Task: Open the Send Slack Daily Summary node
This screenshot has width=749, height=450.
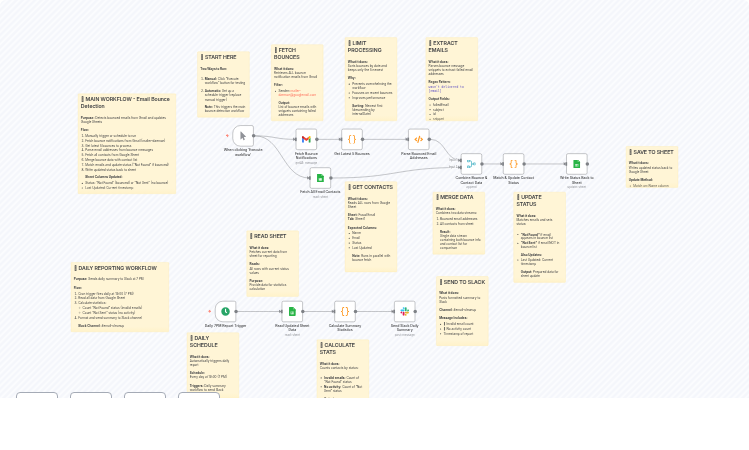Action: [404, 311]
